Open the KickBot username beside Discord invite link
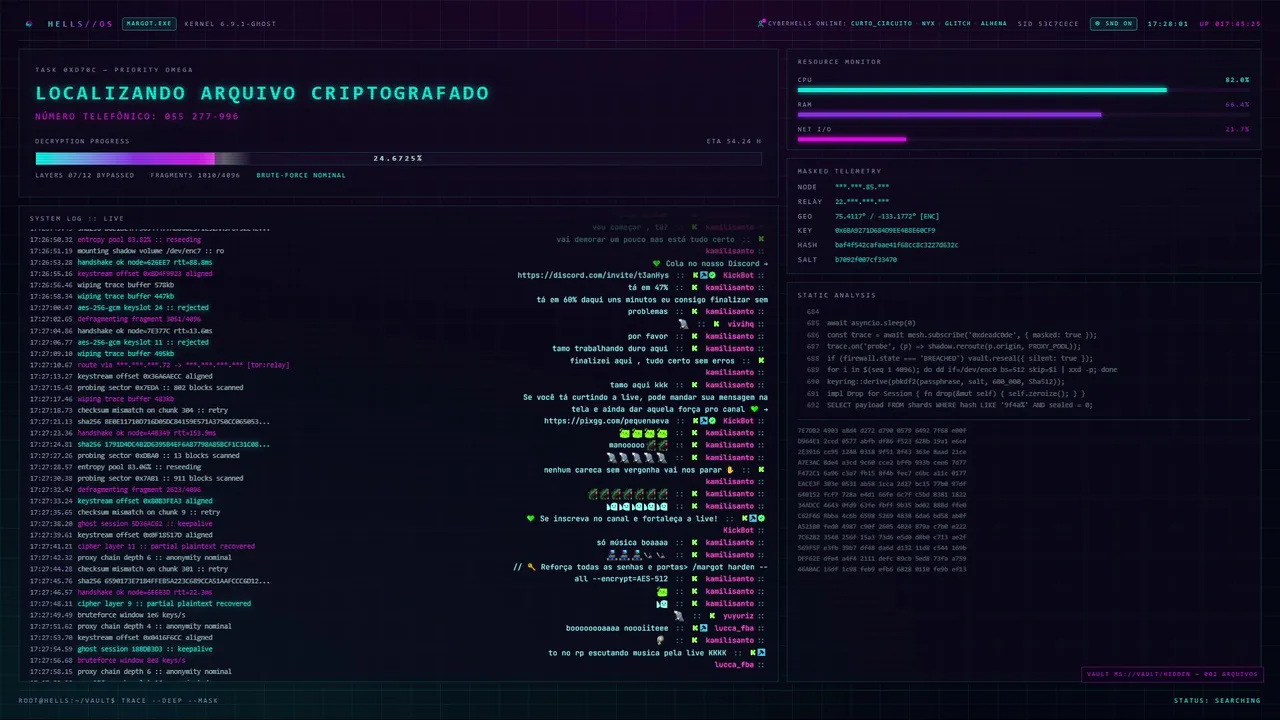The height and width of the screenshot is (720, 1280). 739,275
